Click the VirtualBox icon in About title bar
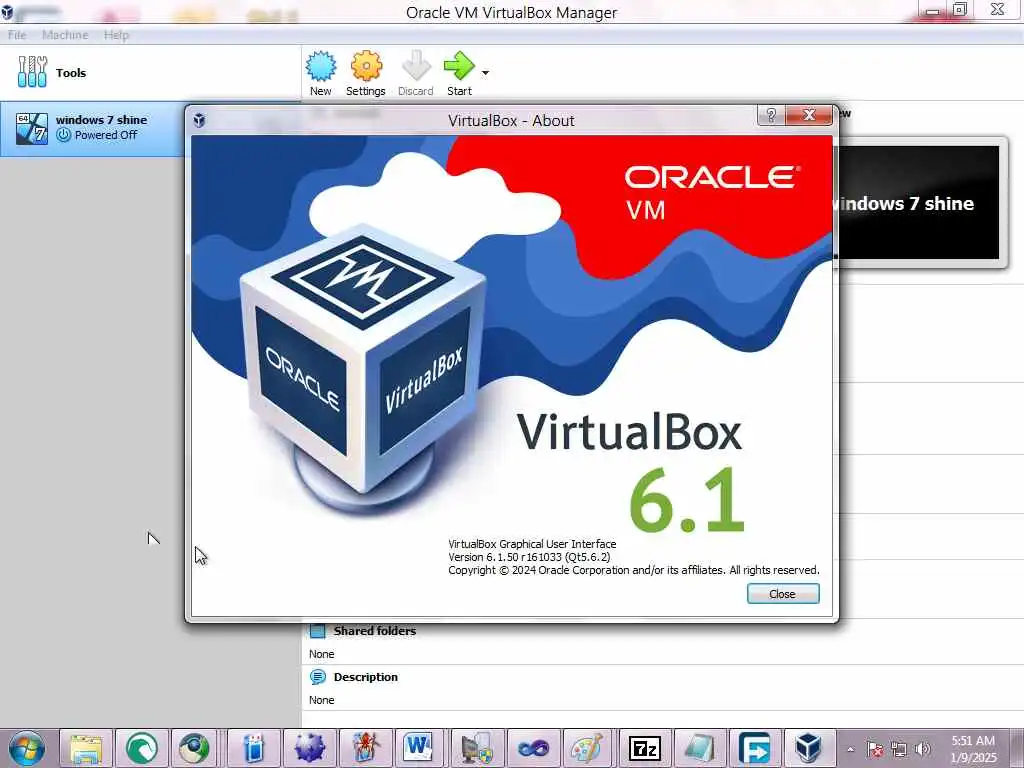 [199, 120]
